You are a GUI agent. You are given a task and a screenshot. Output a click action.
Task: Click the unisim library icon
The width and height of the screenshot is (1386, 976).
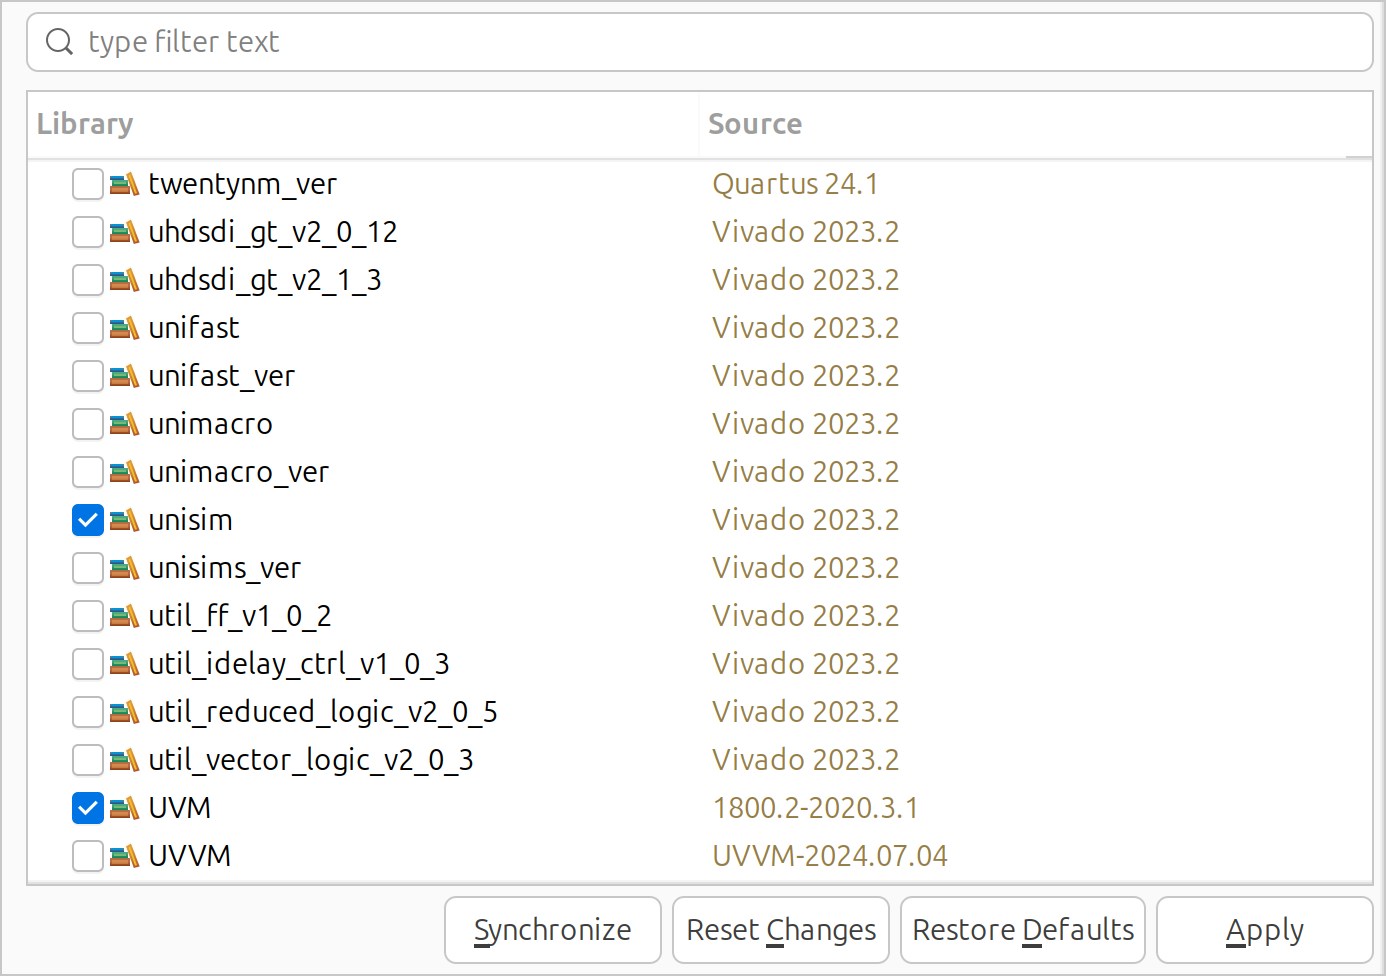coord(124,520)
